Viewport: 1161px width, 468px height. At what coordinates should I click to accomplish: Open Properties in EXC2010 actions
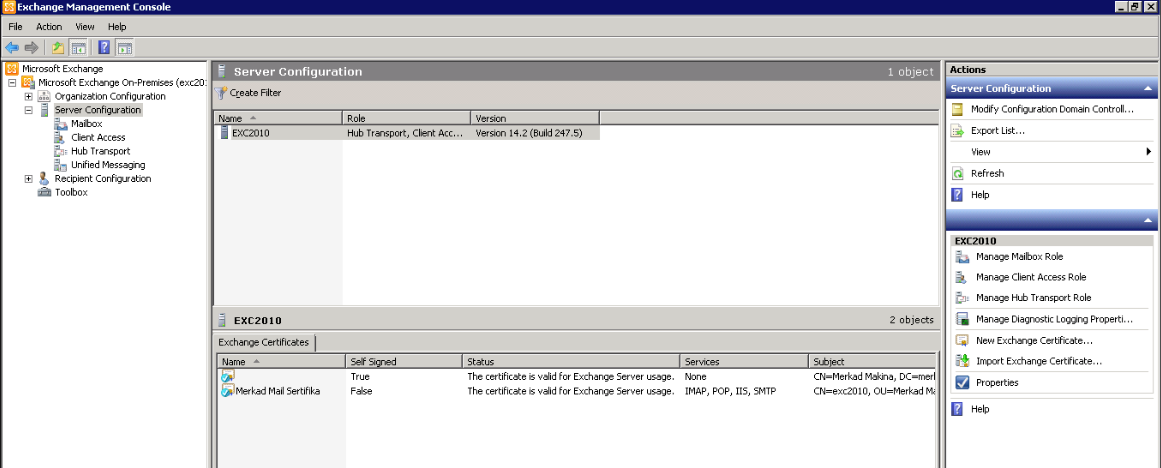pos(997,383)
